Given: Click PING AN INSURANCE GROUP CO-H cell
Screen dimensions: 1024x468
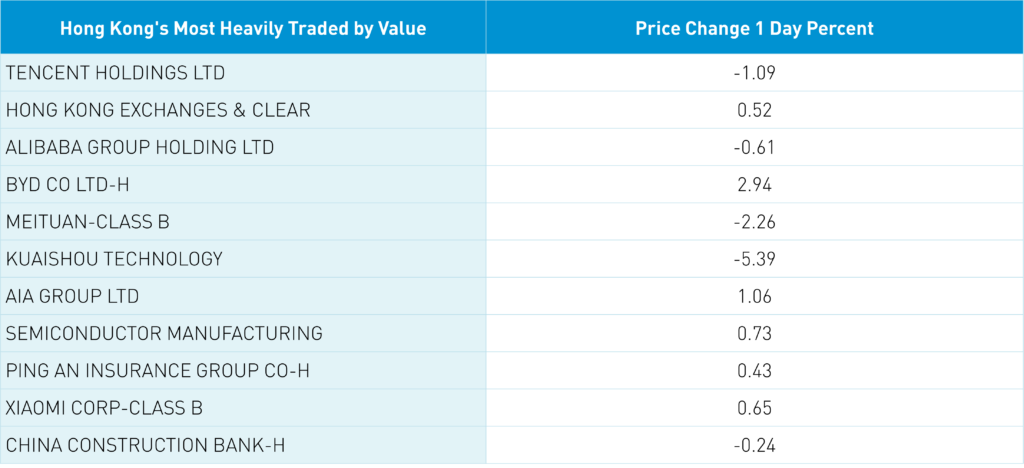Looking at the screenshot, I should (x=158, y=371).
